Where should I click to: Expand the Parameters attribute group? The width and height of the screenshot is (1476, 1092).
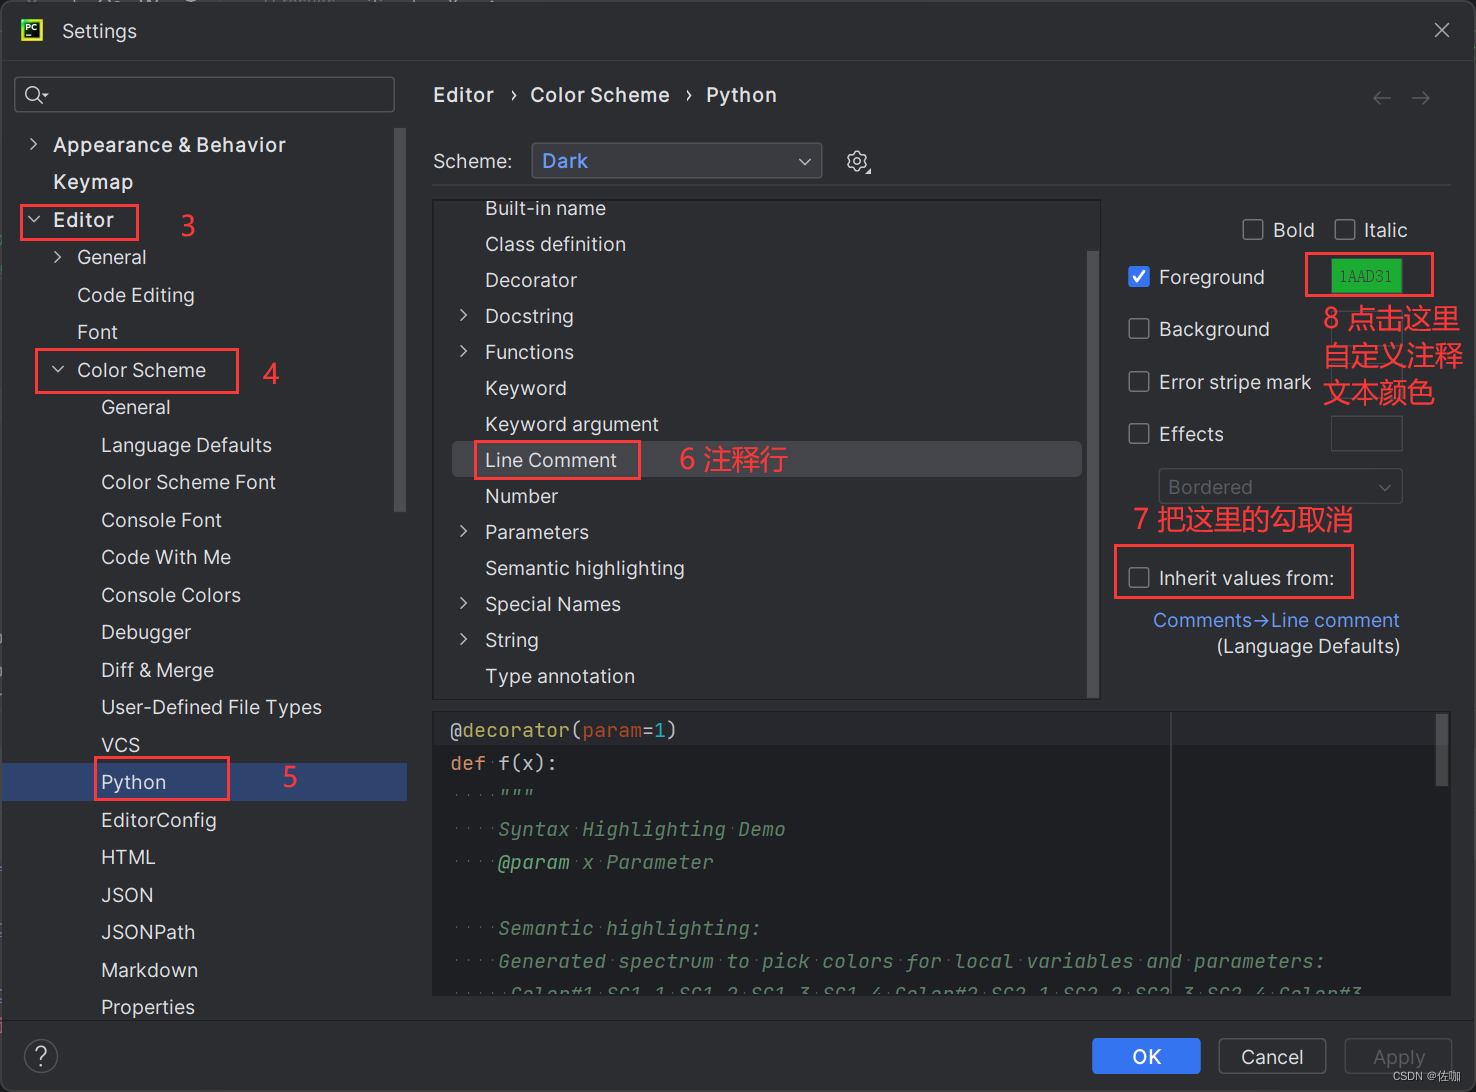(464, 532)
